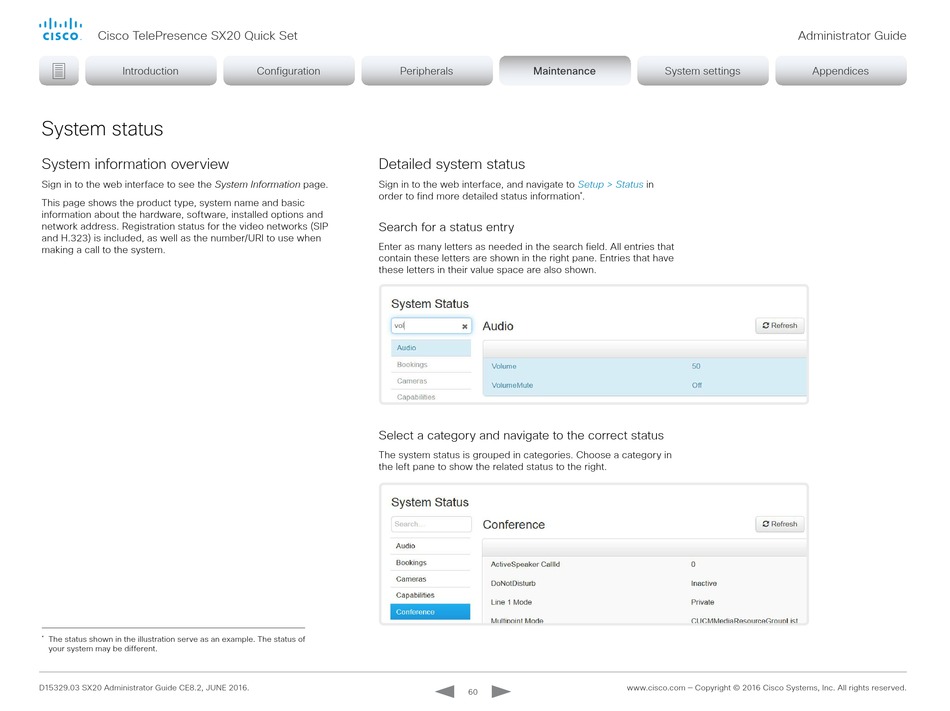
Task: Go to previous page arrow
Action: click(x=445, y=691)
